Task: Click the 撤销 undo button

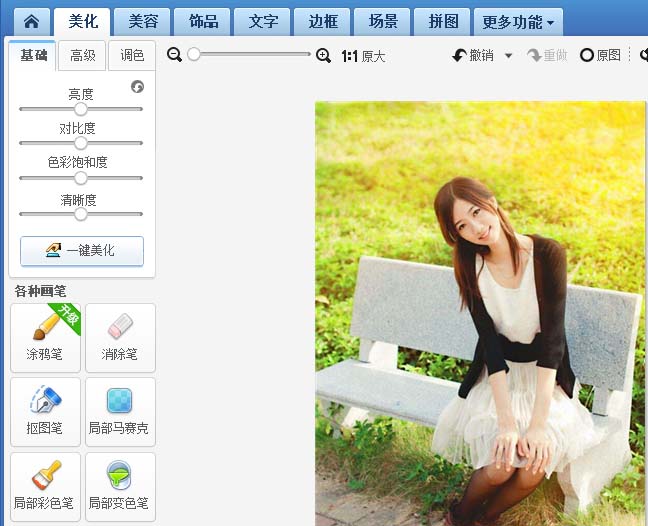Action: coord(473,55)
